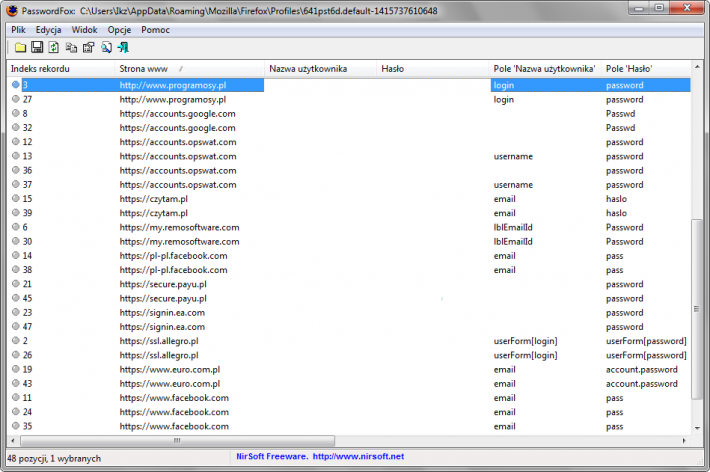Click the bullet icon of record 32

click(16, 127)
